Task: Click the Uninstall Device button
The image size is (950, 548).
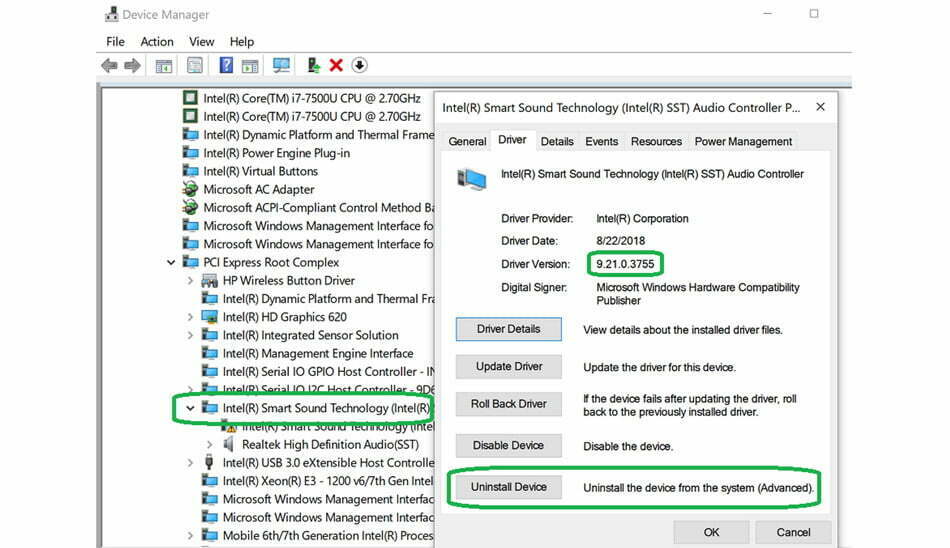Action: click(509, 487)
